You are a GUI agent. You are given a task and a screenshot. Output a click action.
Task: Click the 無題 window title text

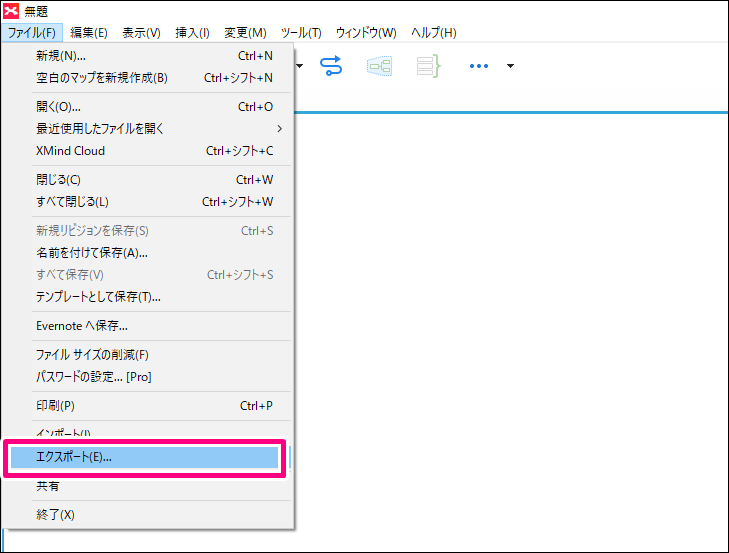click(x=36, y=11)
